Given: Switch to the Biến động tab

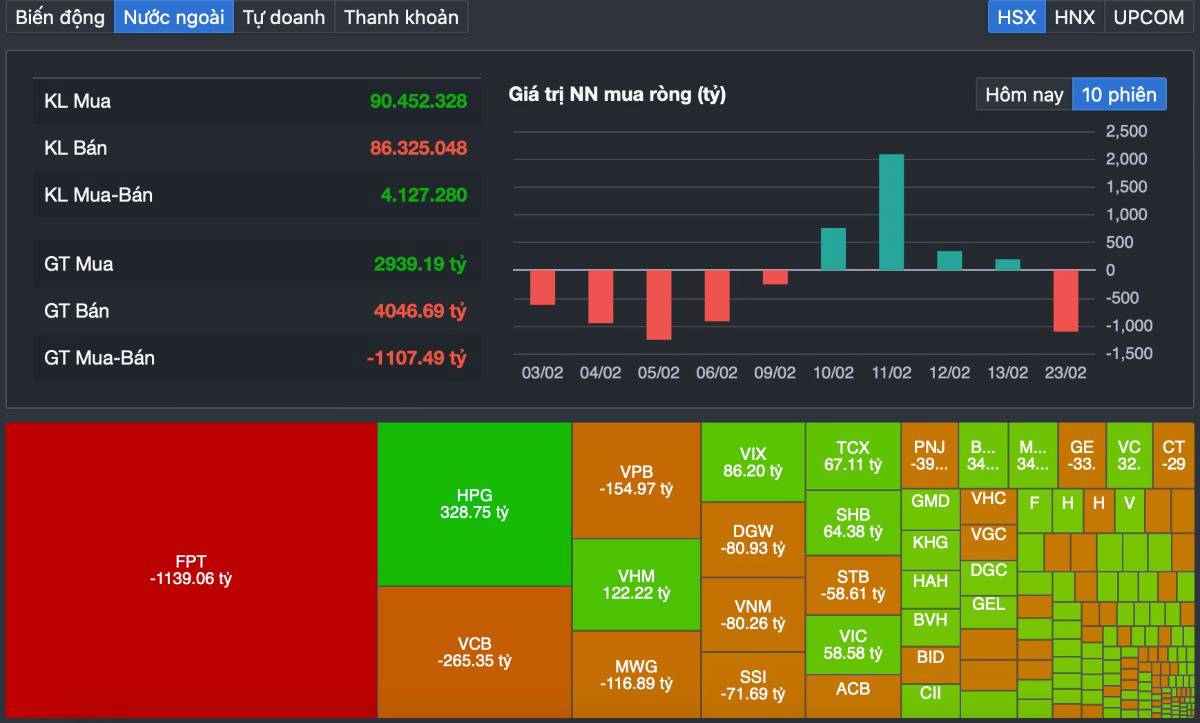Looking at the screenshot, I should point(60,17).
